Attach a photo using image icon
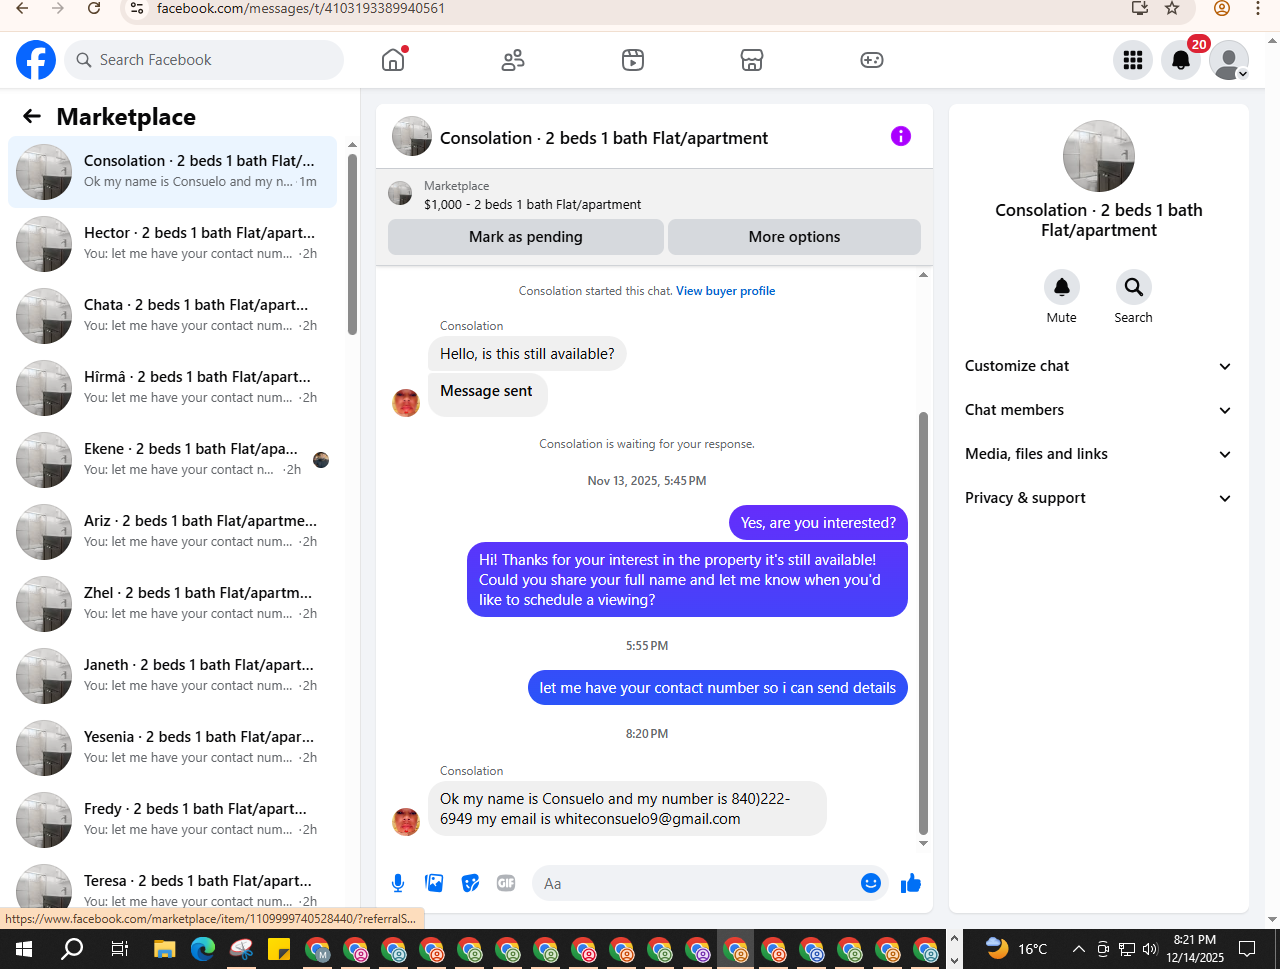 pyautogui.click(x=434, y=883)
